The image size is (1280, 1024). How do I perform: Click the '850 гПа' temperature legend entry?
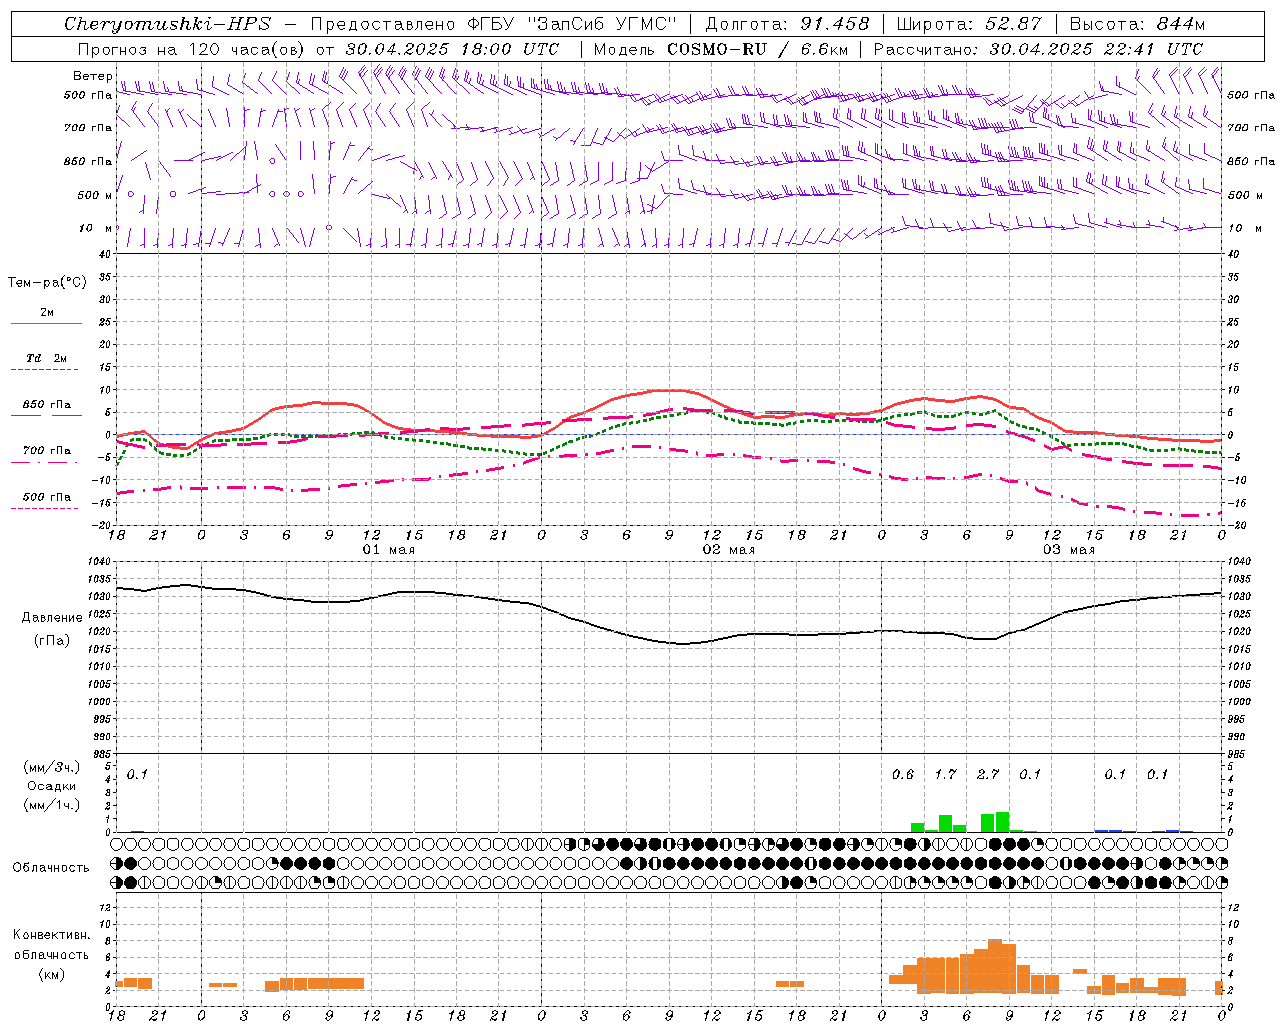47,405
